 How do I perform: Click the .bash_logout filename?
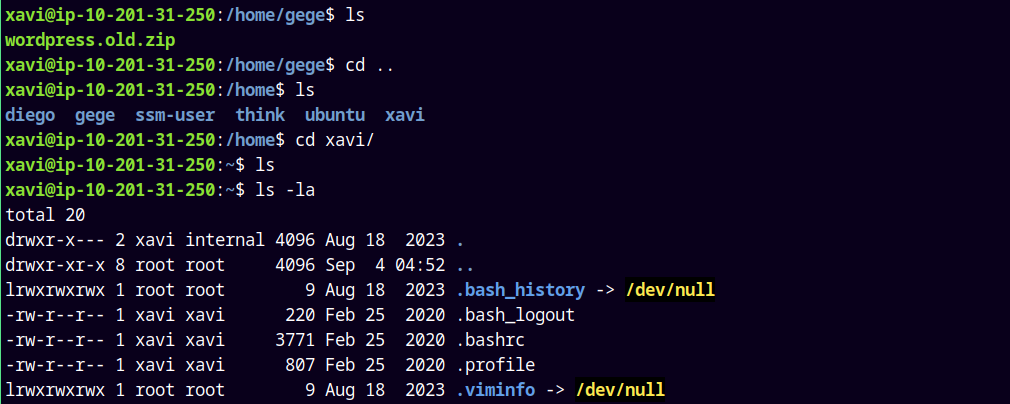pyautogui.click(x=515, y=315)
